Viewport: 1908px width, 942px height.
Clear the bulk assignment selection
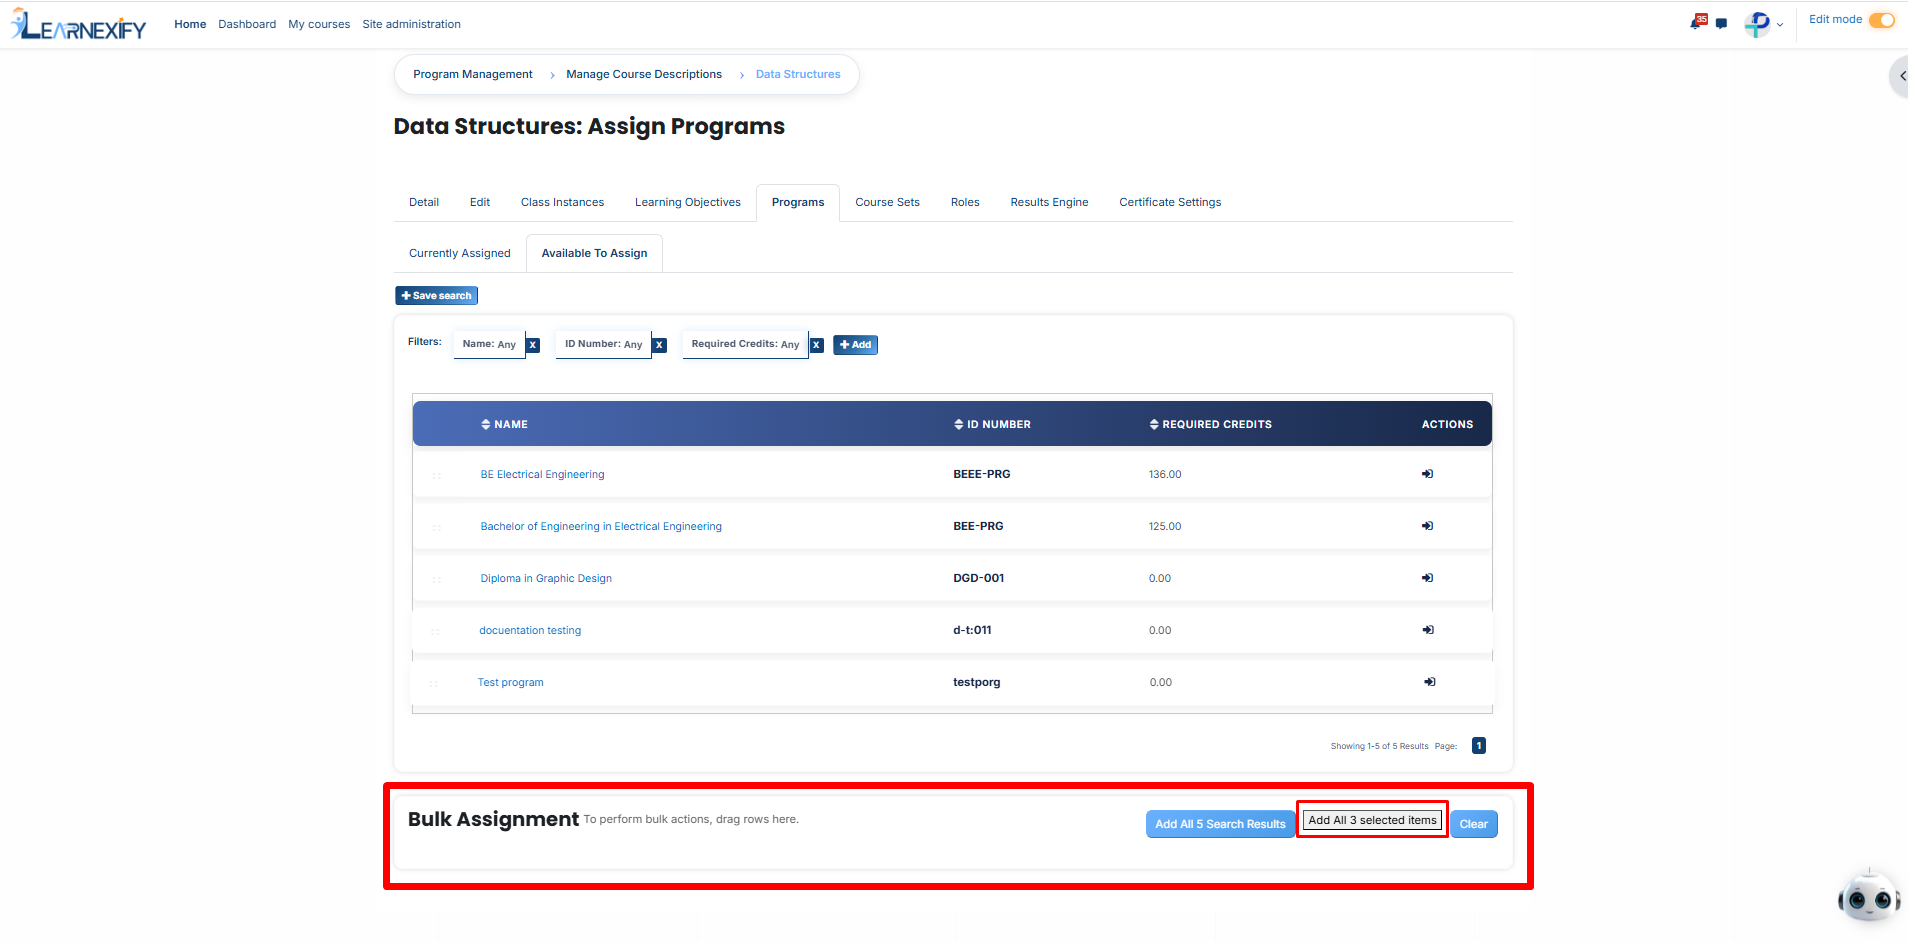click(1473, 824)
